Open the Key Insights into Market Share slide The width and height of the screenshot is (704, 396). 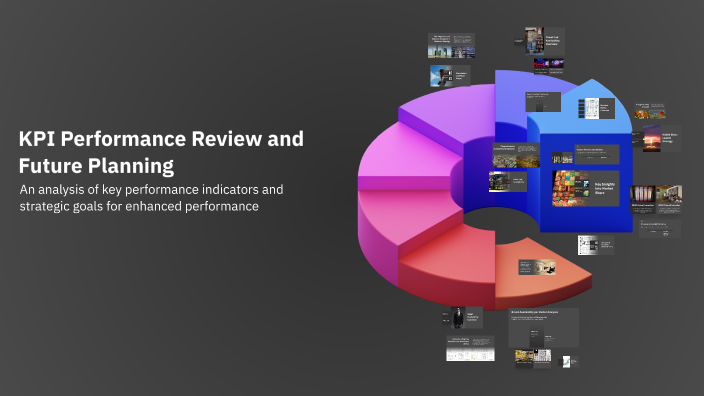click(585, 189)
